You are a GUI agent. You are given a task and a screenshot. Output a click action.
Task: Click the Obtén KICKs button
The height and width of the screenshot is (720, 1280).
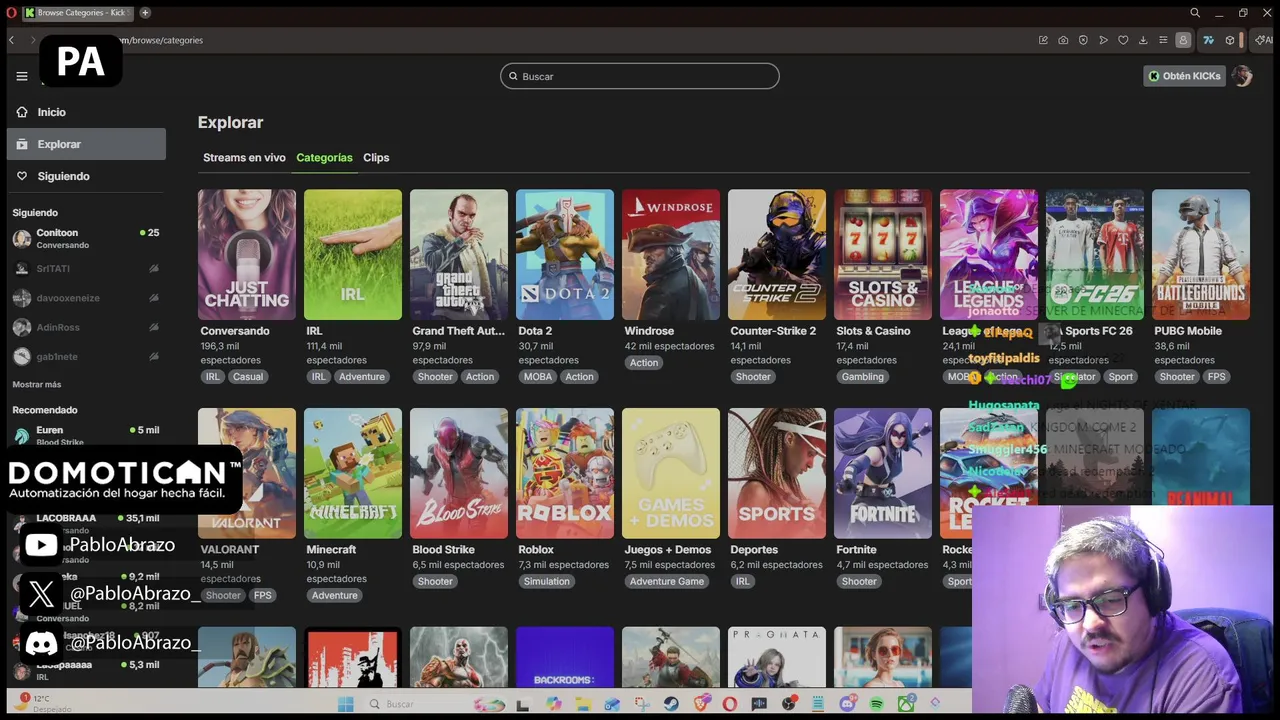1185,76
